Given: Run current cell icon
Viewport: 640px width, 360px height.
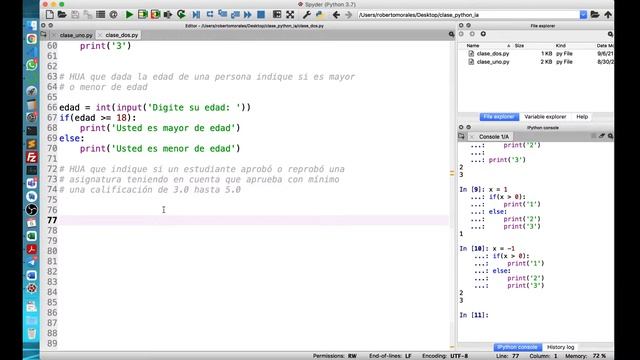Looking at the screenshot, I should coord(142,15).
